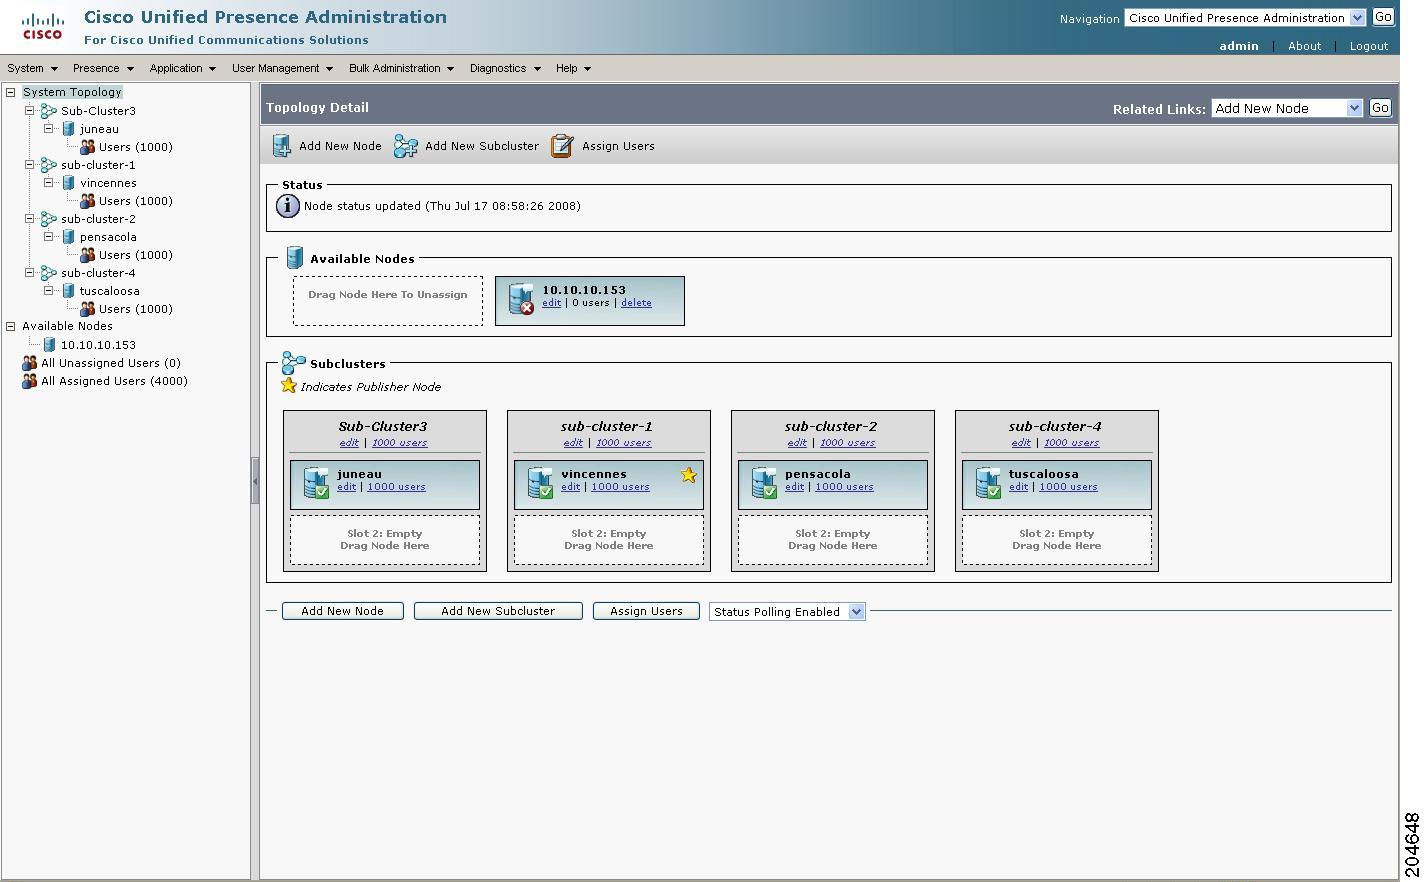Select Users (1000) under pensacola in tree
This screenshot has height=882, width=1424.
[x=135, y=255]
